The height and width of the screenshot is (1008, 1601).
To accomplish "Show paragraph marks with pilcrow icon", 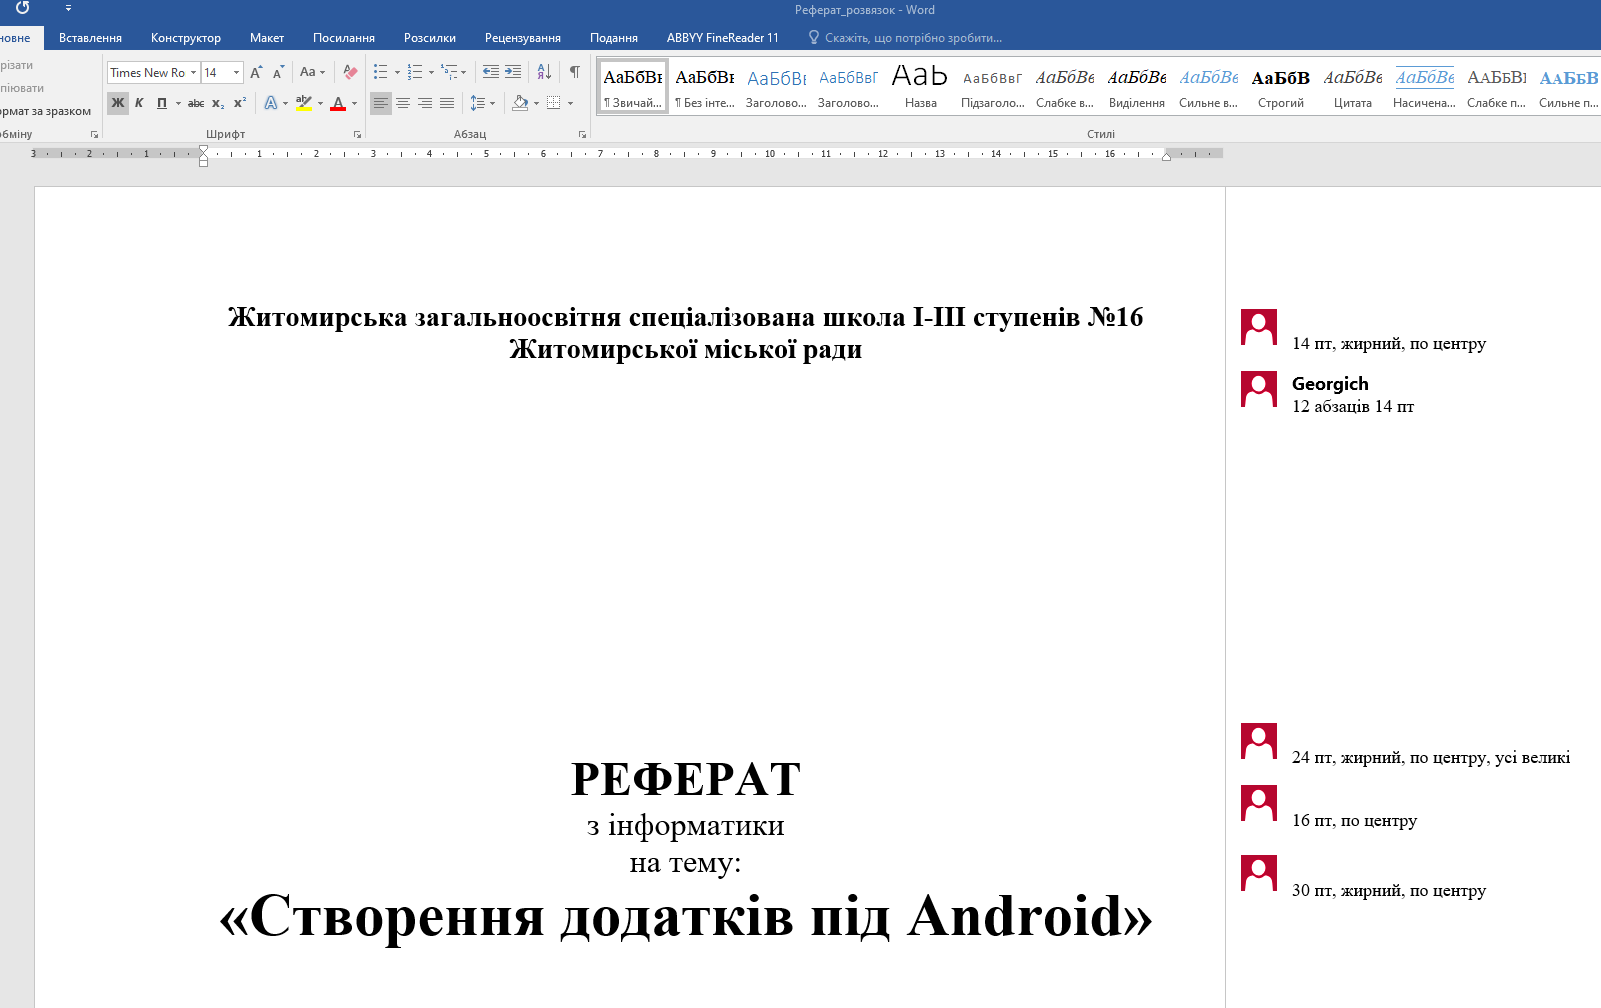I will point(575,72).
